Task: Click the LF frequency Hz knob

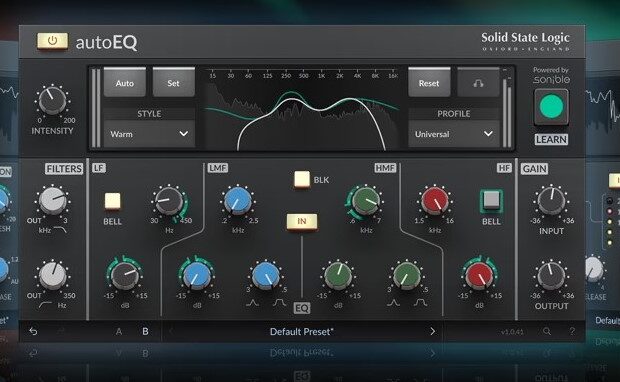Action: pos(169,201)
